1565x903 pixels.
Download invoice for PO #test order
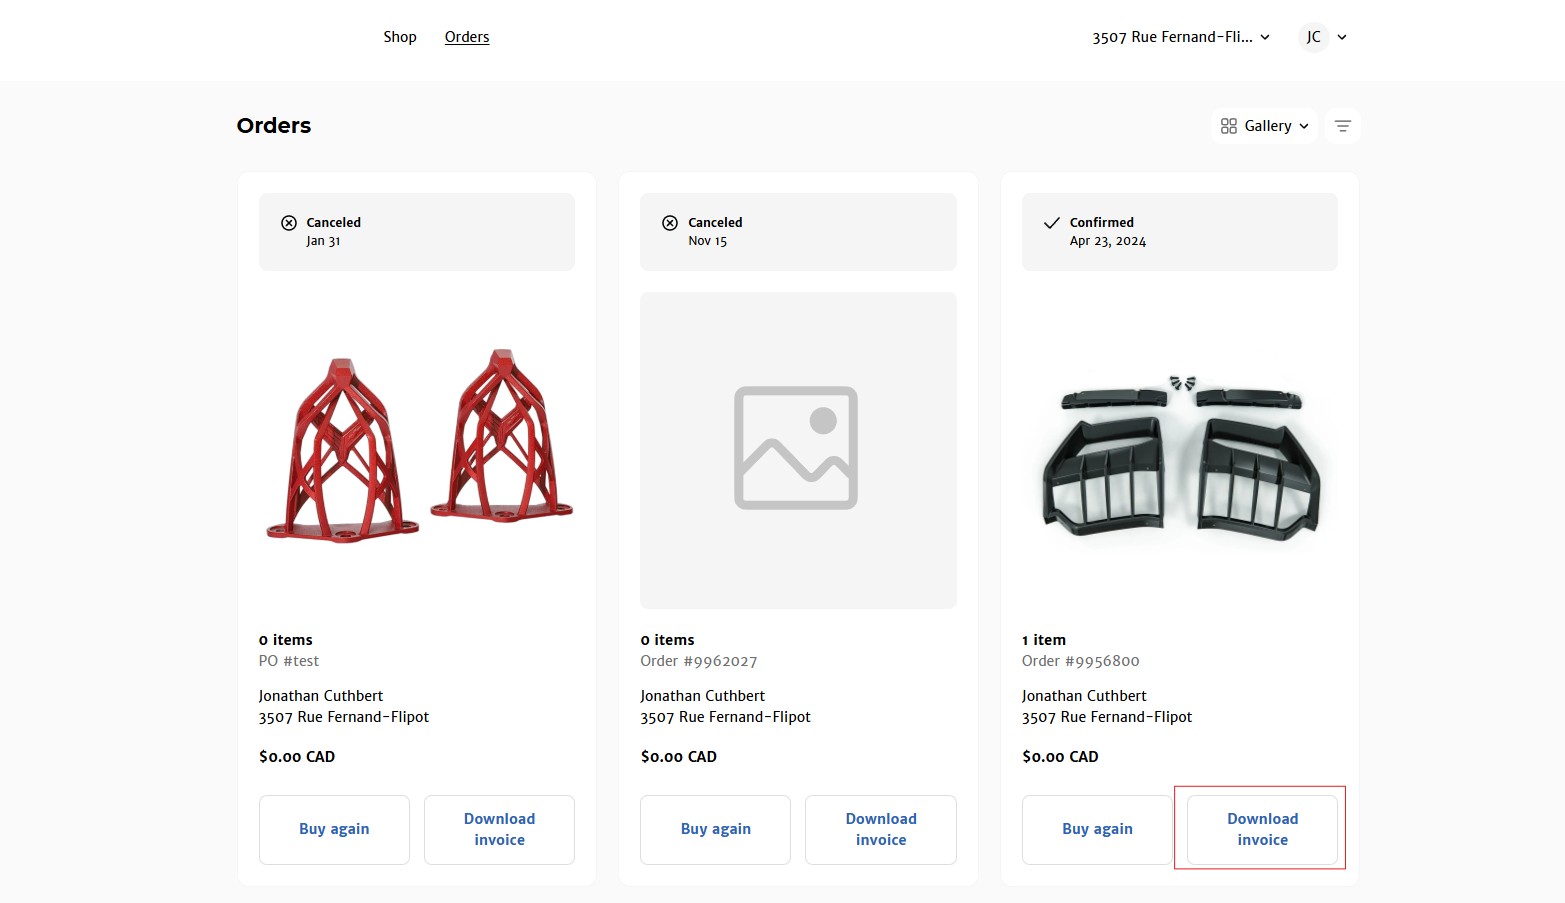click(499, 829)
